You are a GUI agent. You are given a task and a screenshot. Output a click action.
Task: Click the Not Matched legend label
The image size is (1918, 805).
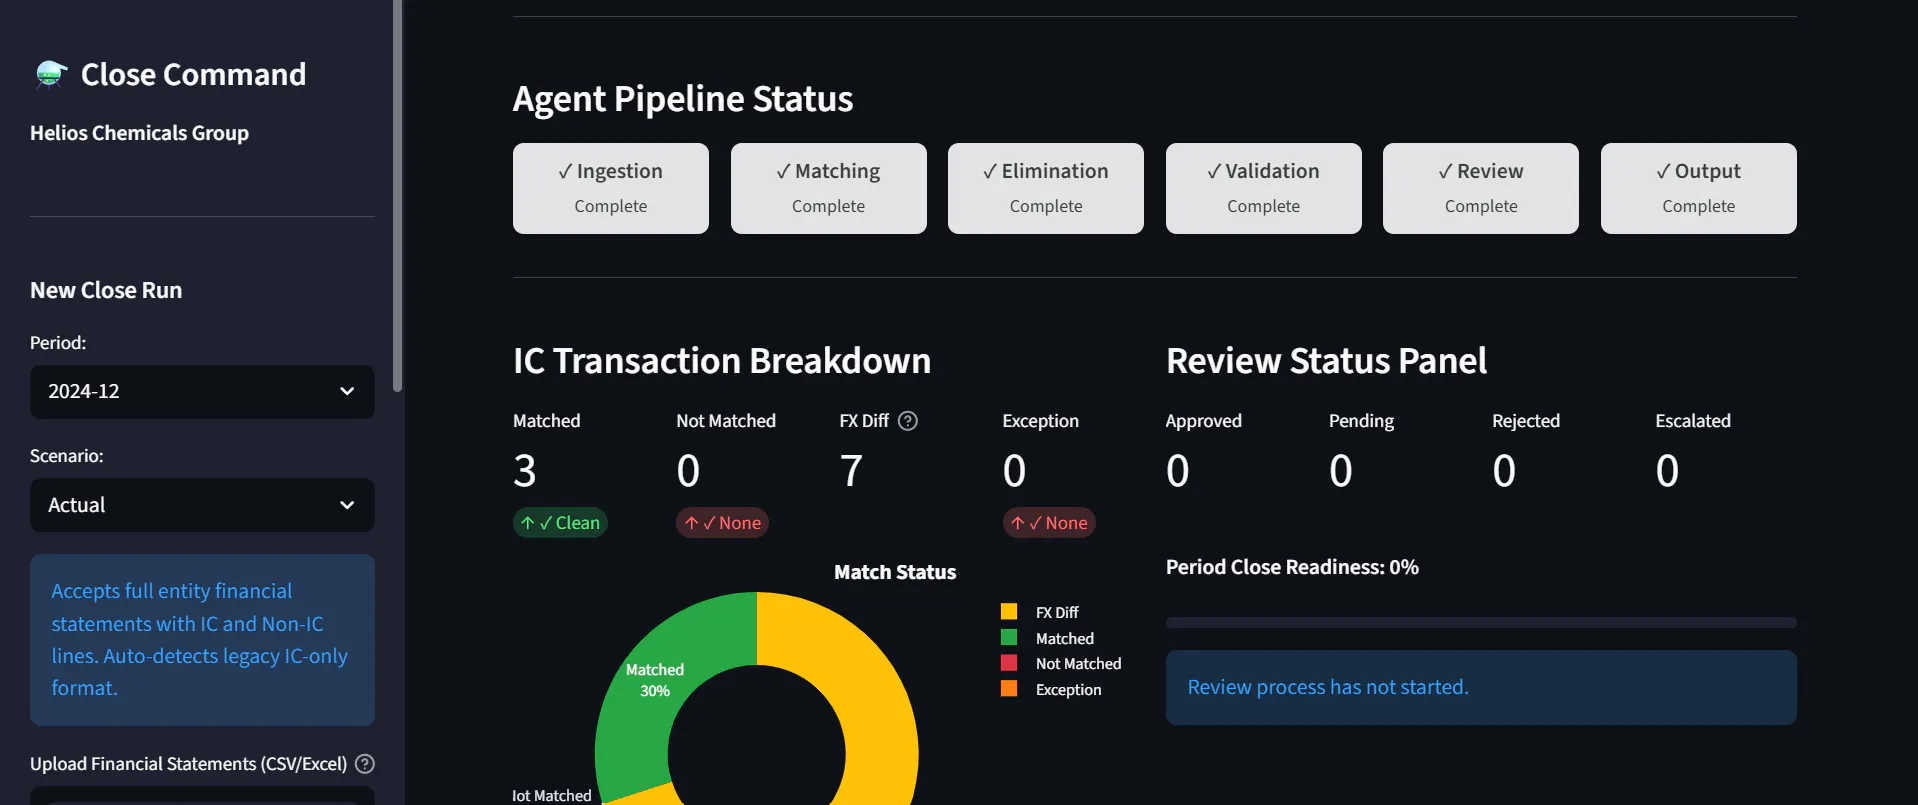point(1078,663)
